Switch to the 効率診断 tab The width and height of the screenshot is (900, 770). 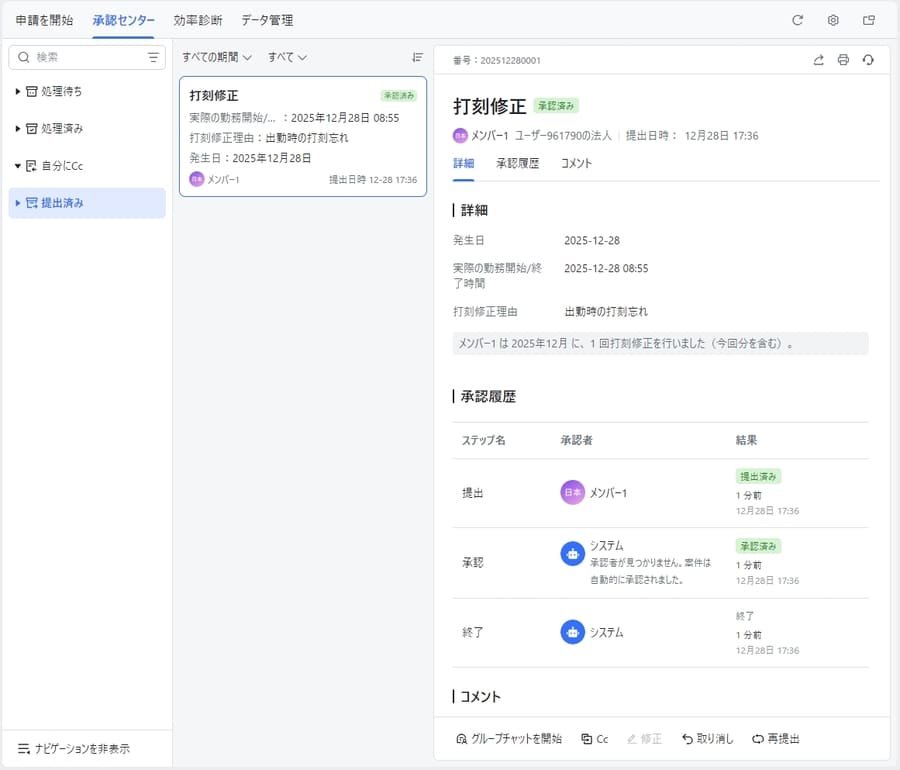tap(198, 20)
